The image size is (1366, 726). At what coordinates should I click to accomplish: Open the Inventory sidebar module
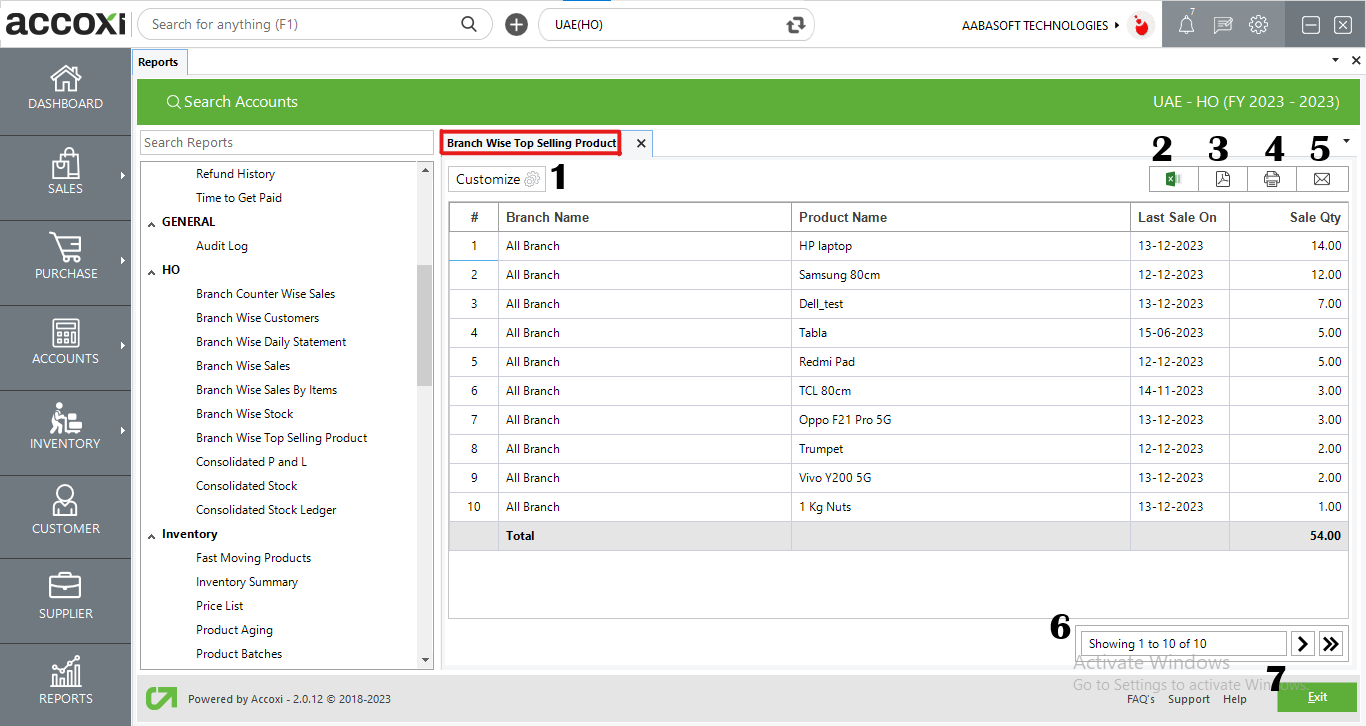[65, 428]
